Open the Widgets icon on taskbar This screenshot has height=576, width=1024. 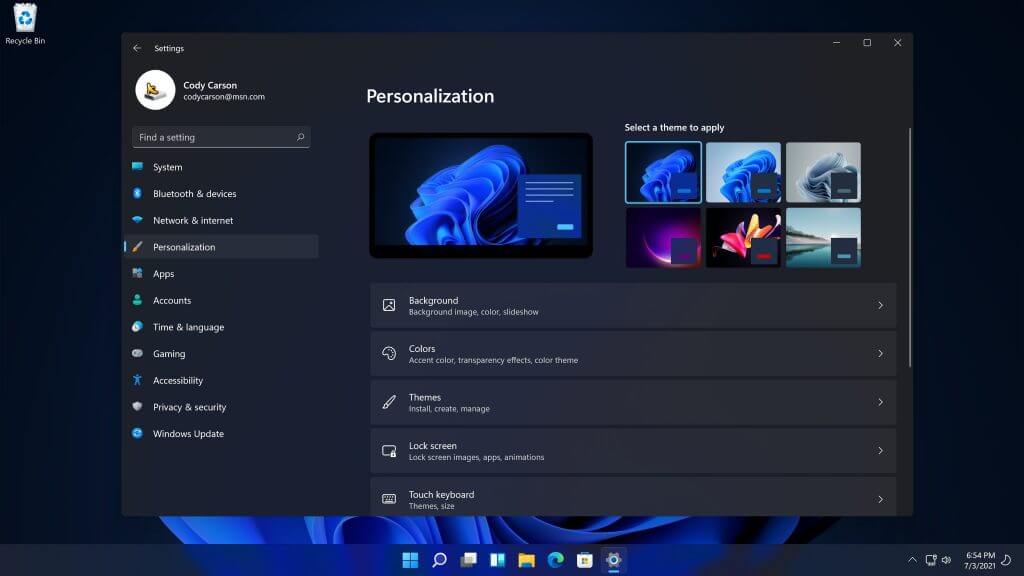coord(498,560)
